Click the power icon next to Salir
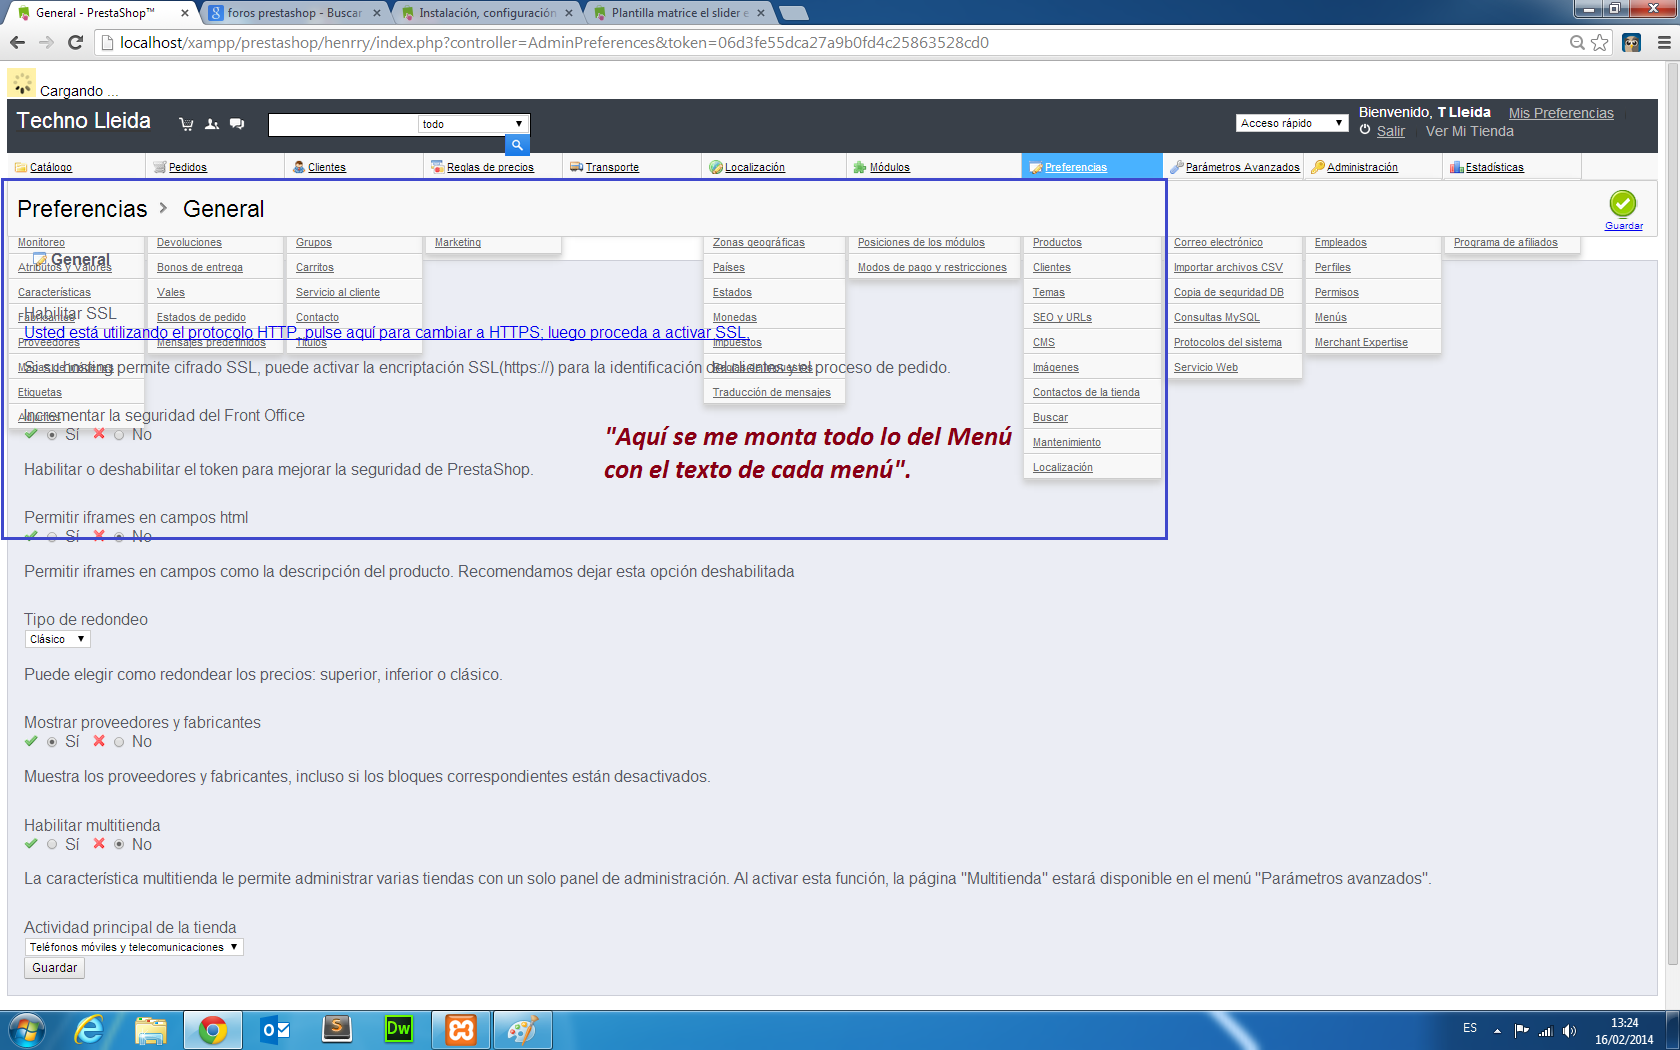 1365,130
